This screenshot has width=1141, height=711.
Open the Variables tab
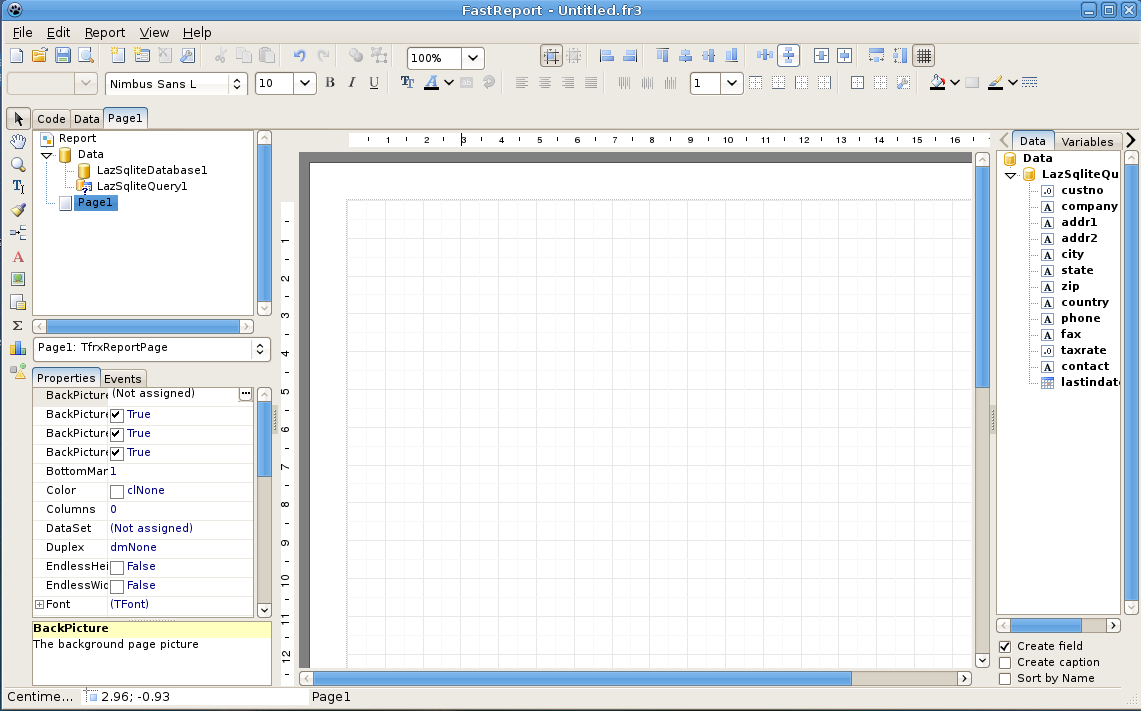coord(1088,141)
